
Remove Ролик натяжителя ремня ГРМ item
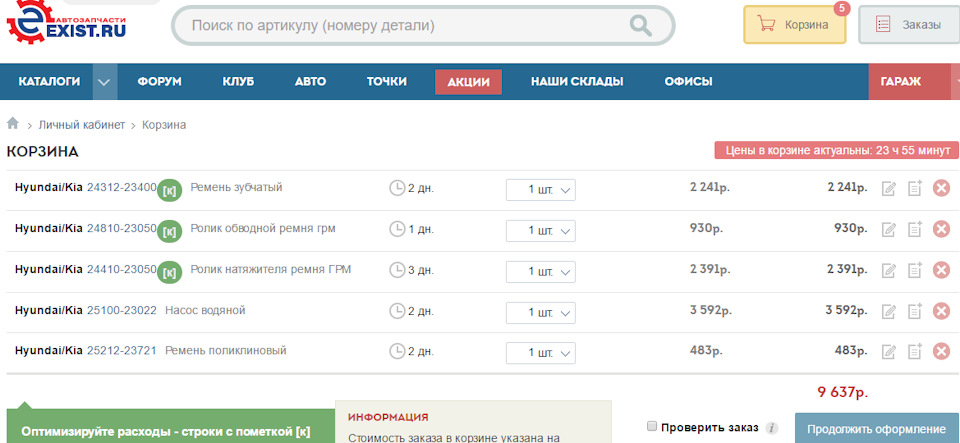[941, 270]
